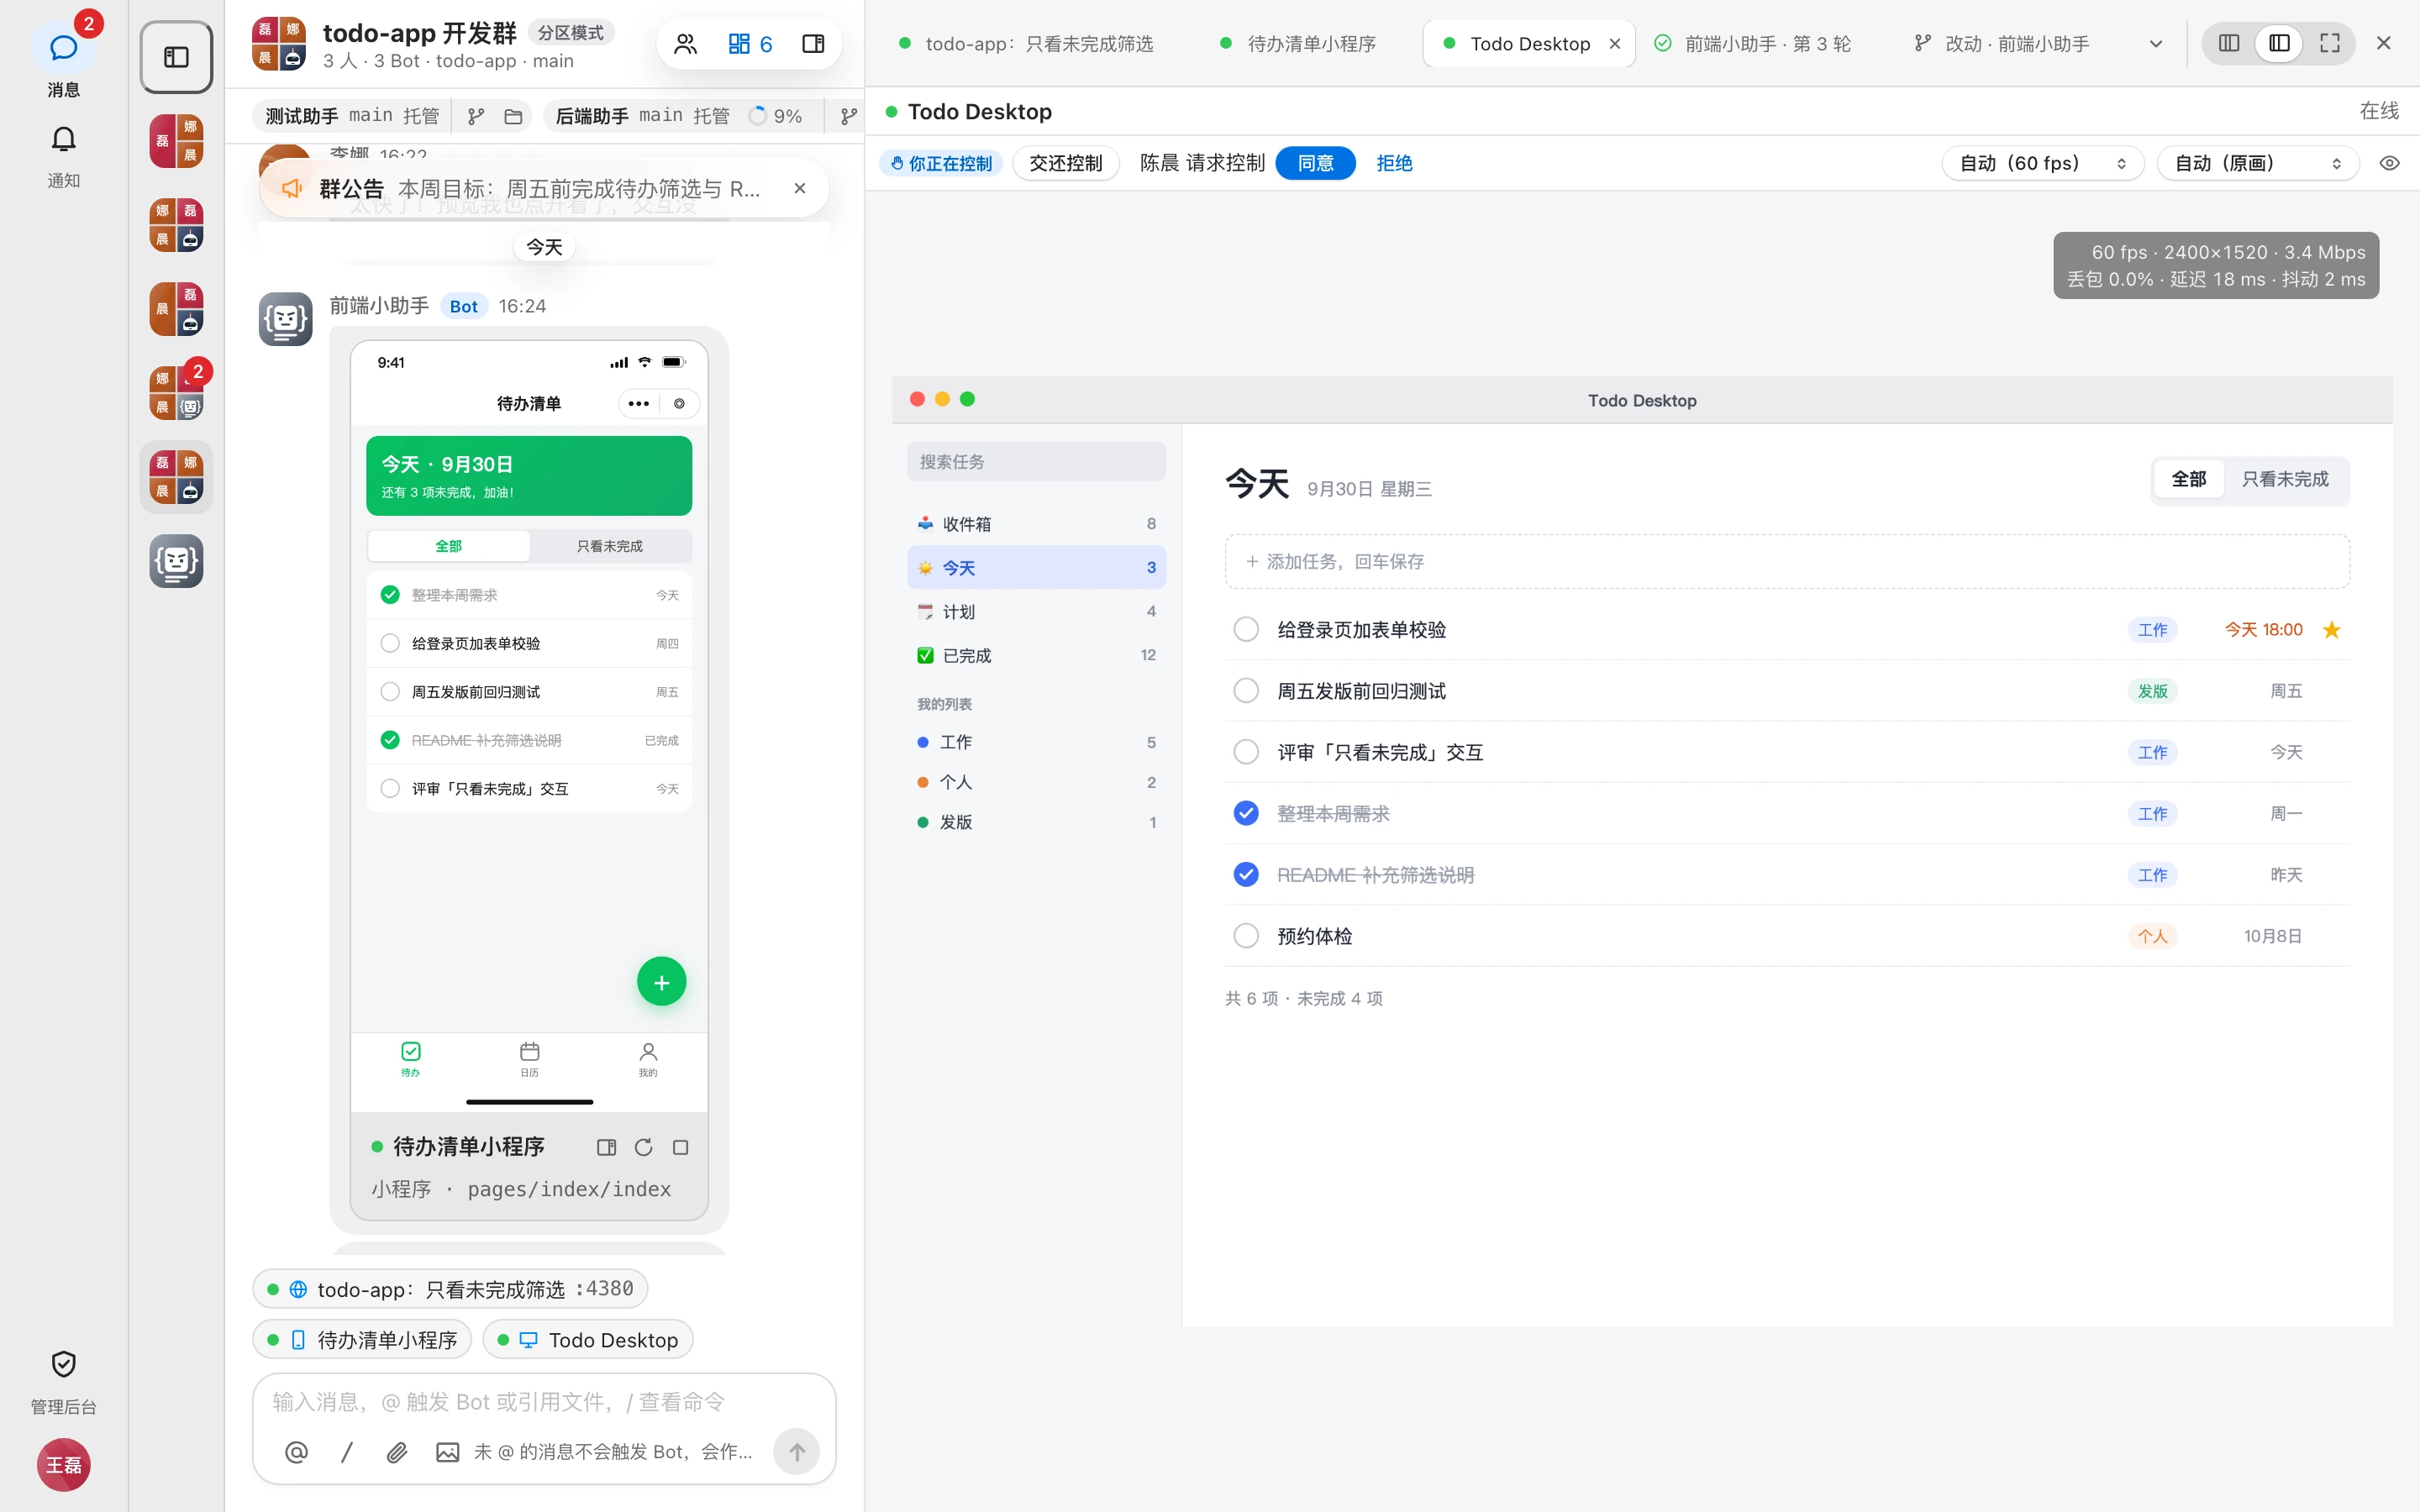
Task: Check 给登录页加表单校验 in the mini program
Action: [390, 643]
